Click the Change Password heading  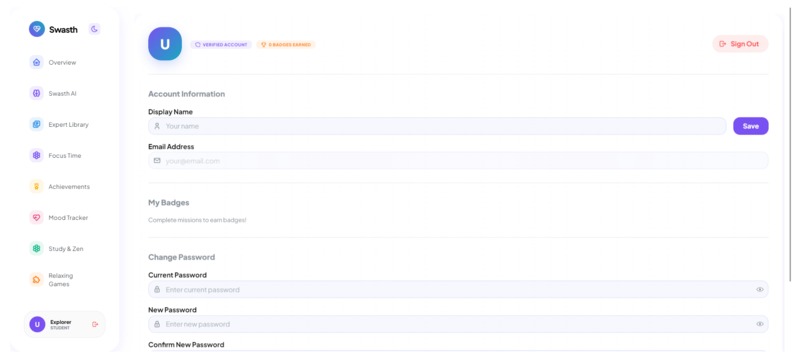tap(181, 257)
